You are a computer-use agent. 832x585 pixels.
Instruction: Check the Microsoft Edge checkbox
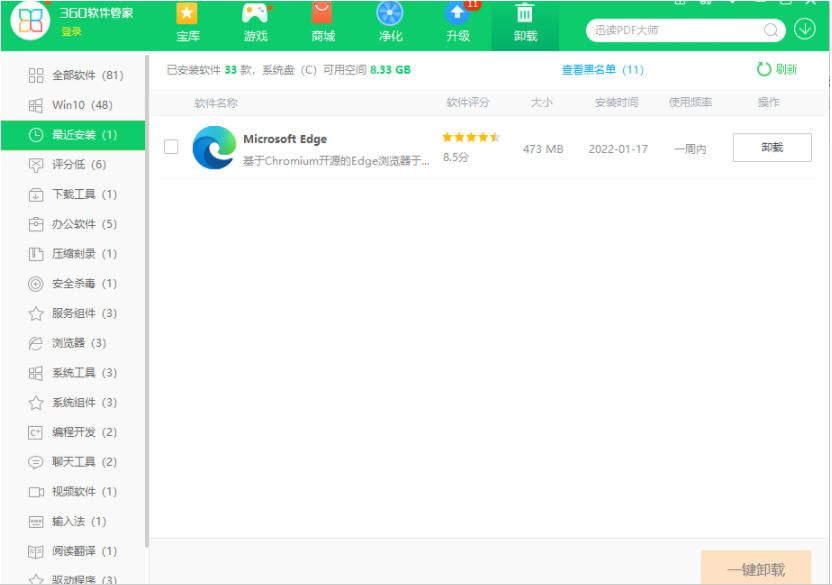(x=171, y=147)
